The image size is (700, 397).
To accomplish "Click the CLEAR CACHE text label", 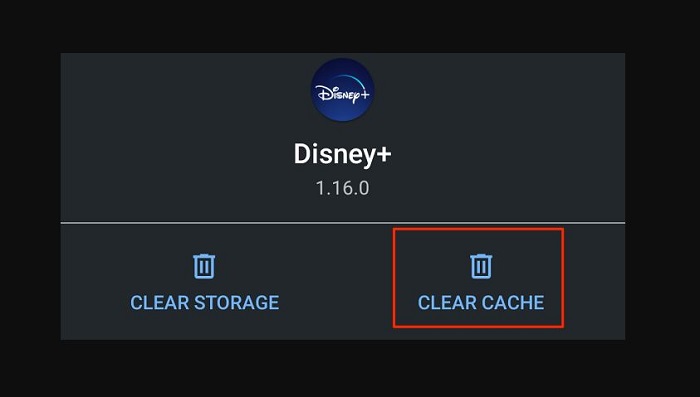I will [481, 303].
